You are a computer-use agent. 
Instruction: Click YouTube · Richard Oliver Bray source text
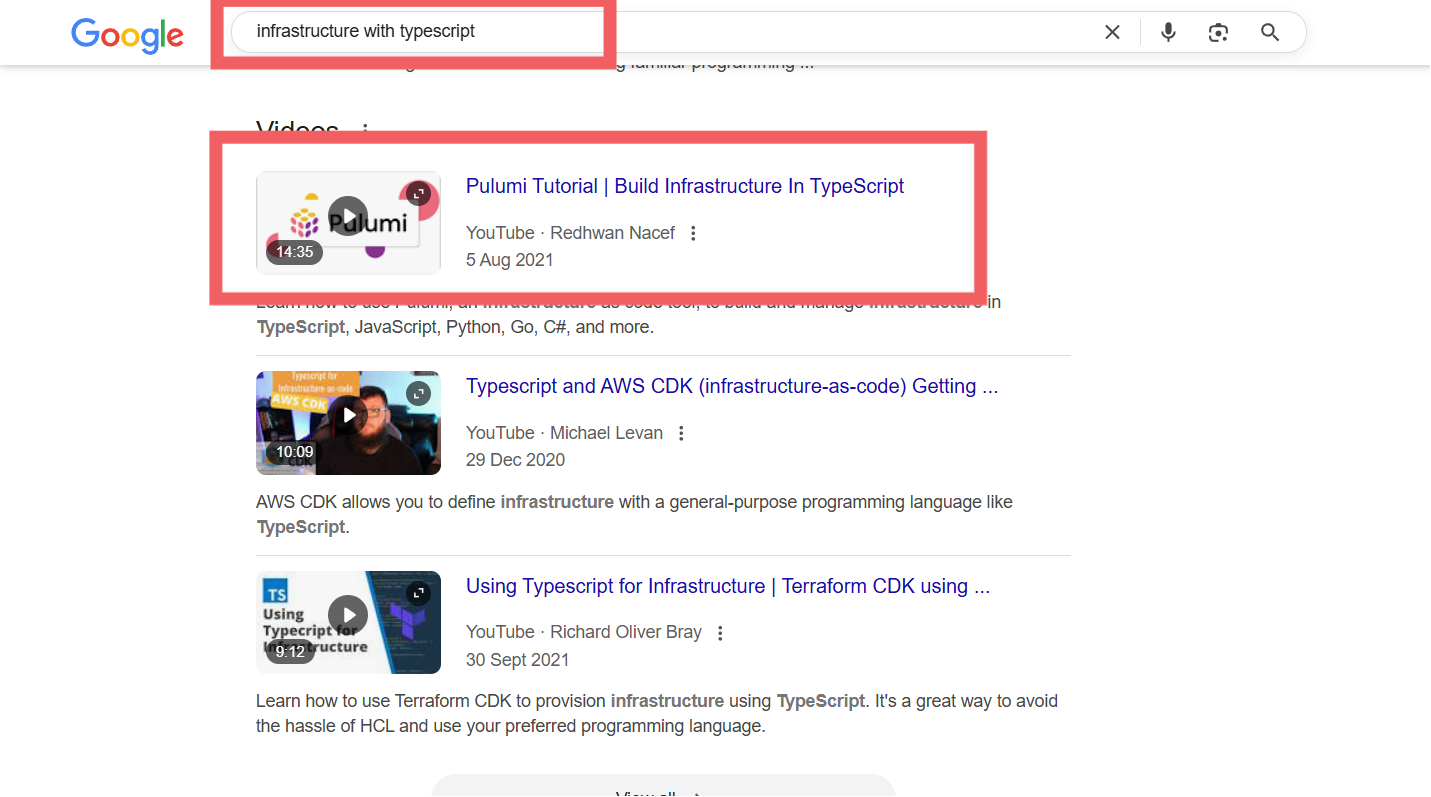pos(584,632)
